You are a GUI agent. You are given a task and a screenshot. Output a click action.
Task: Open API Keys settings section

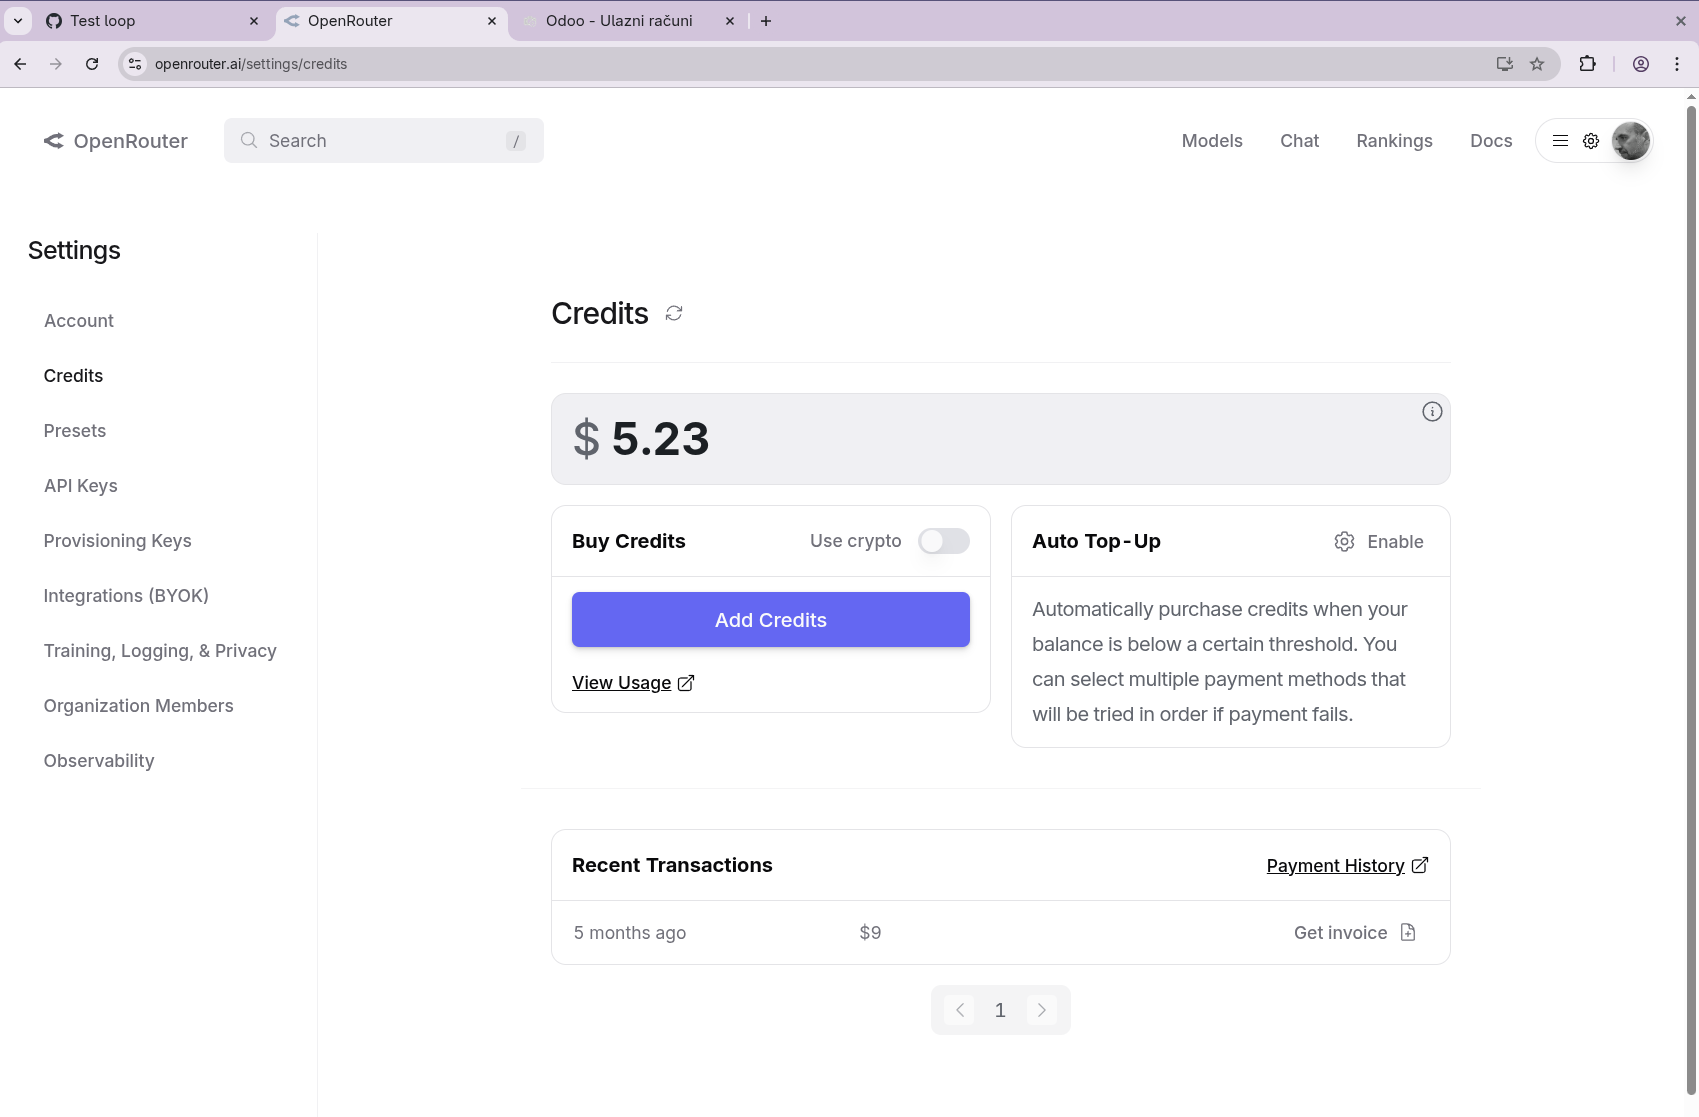click(x=81, y=486)
